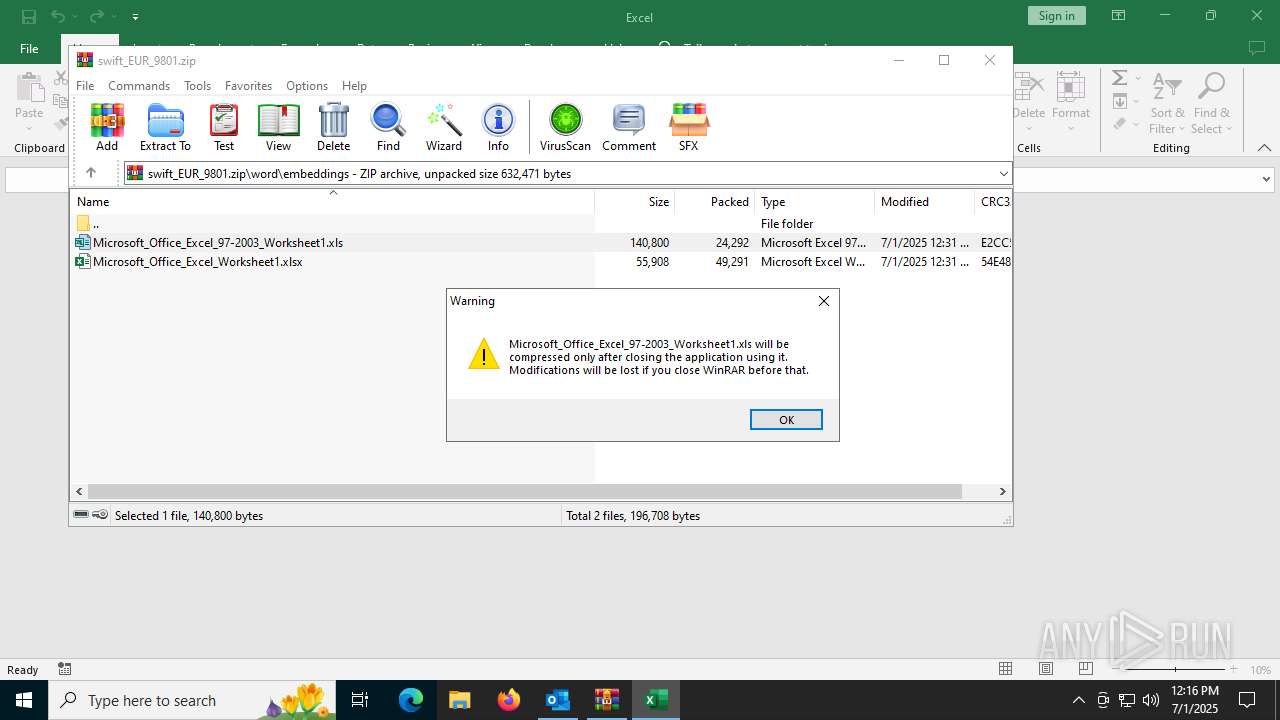Create SFX self-extracting archive
Viewport: 1280px width, 720px height.
[x=689, y=127]
